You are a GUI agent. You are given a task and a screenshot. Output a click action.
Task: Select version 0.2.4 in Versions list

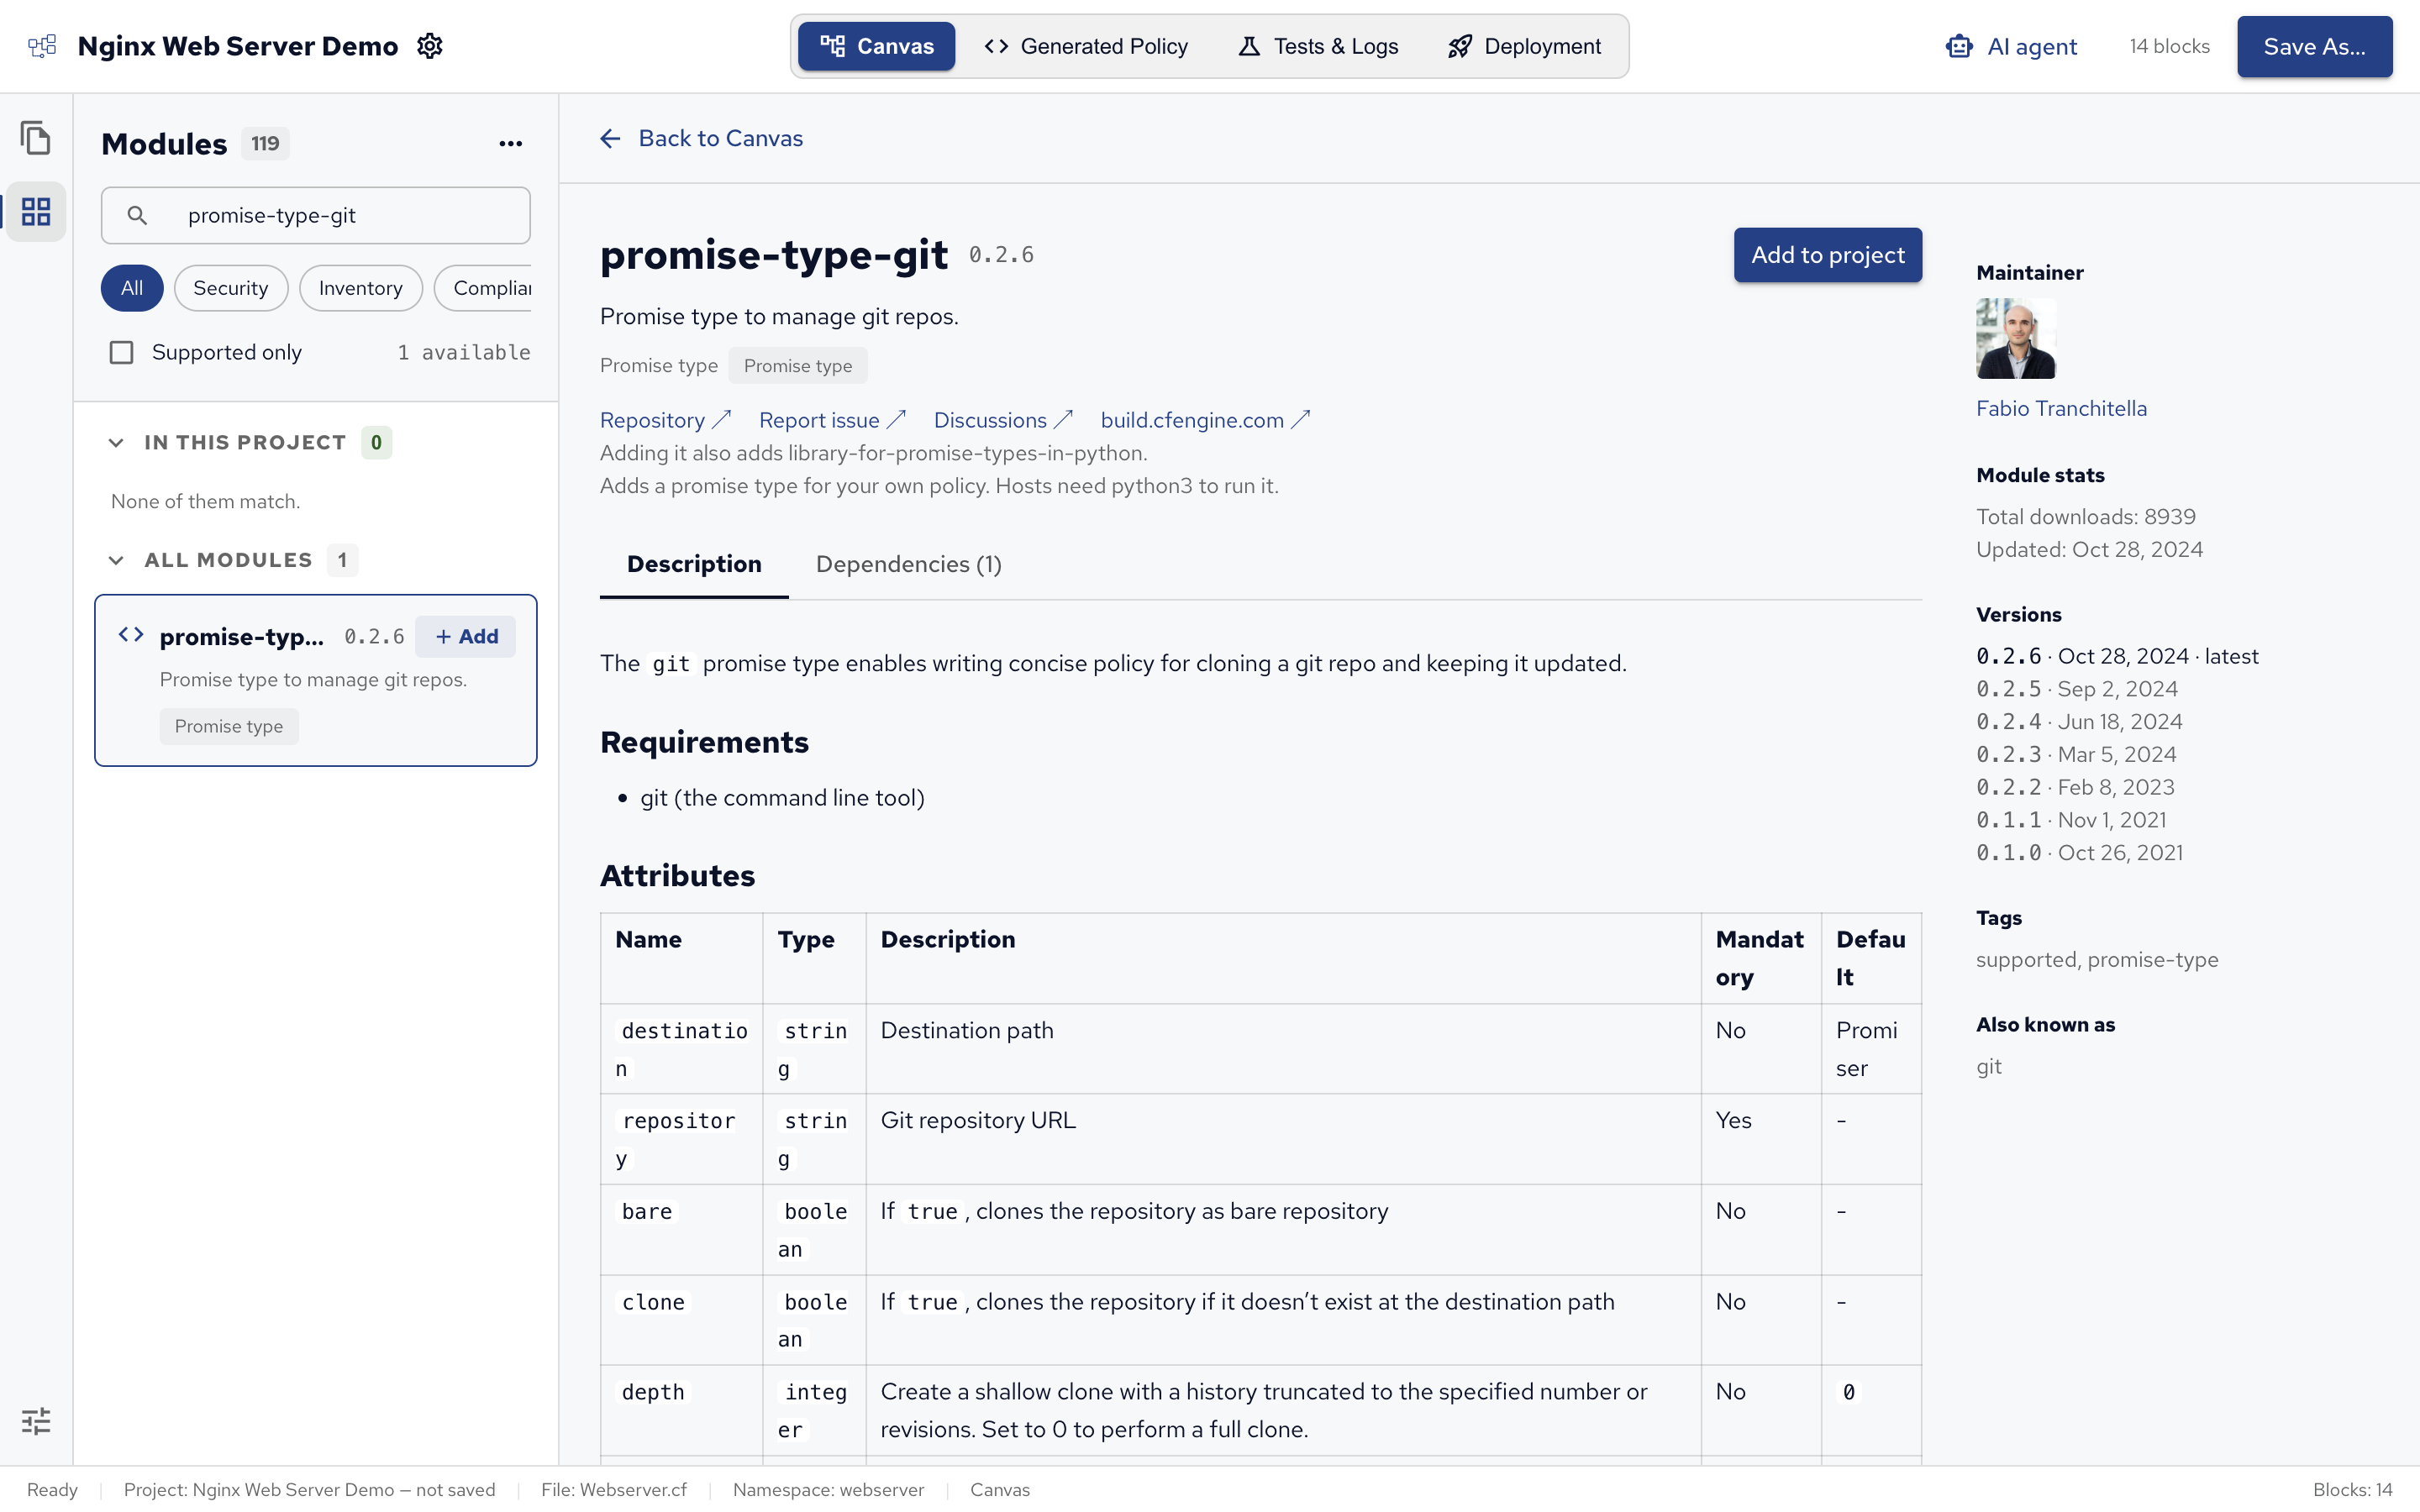click(2079, 722)
